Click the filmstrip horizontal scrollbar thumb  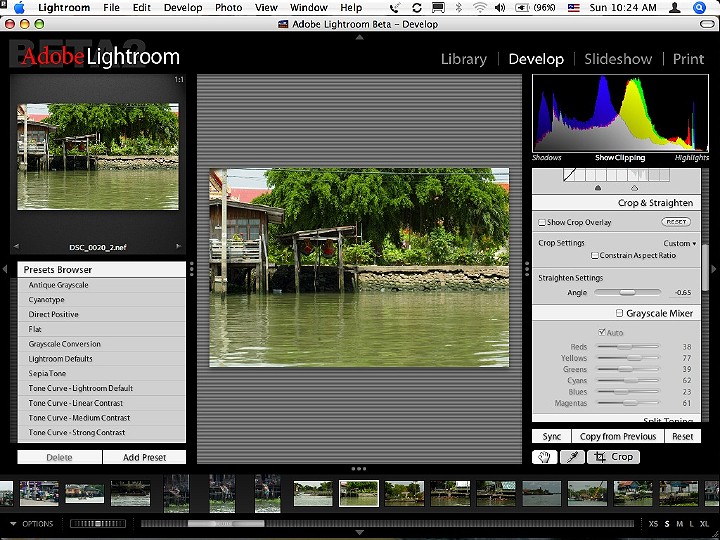[226, 523]
